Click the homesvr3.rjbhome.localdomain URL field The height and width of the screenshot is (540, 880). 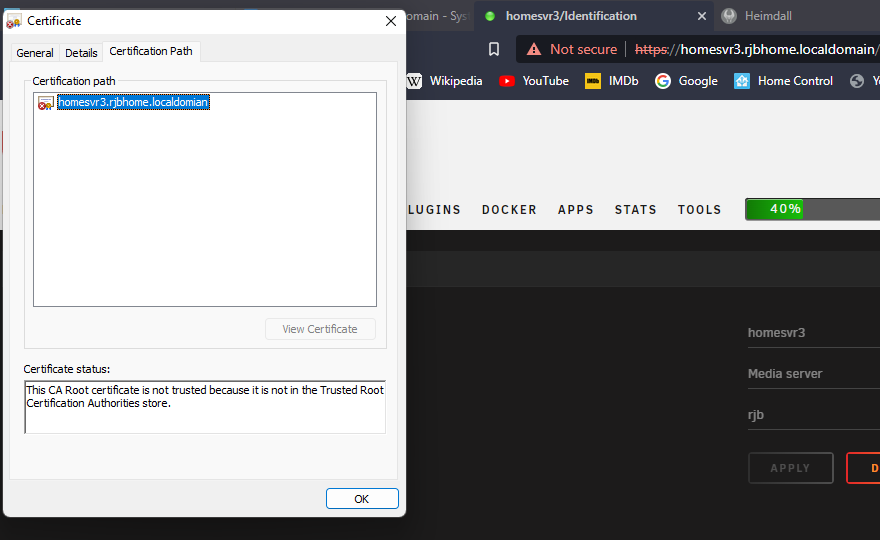click(757, 49)
